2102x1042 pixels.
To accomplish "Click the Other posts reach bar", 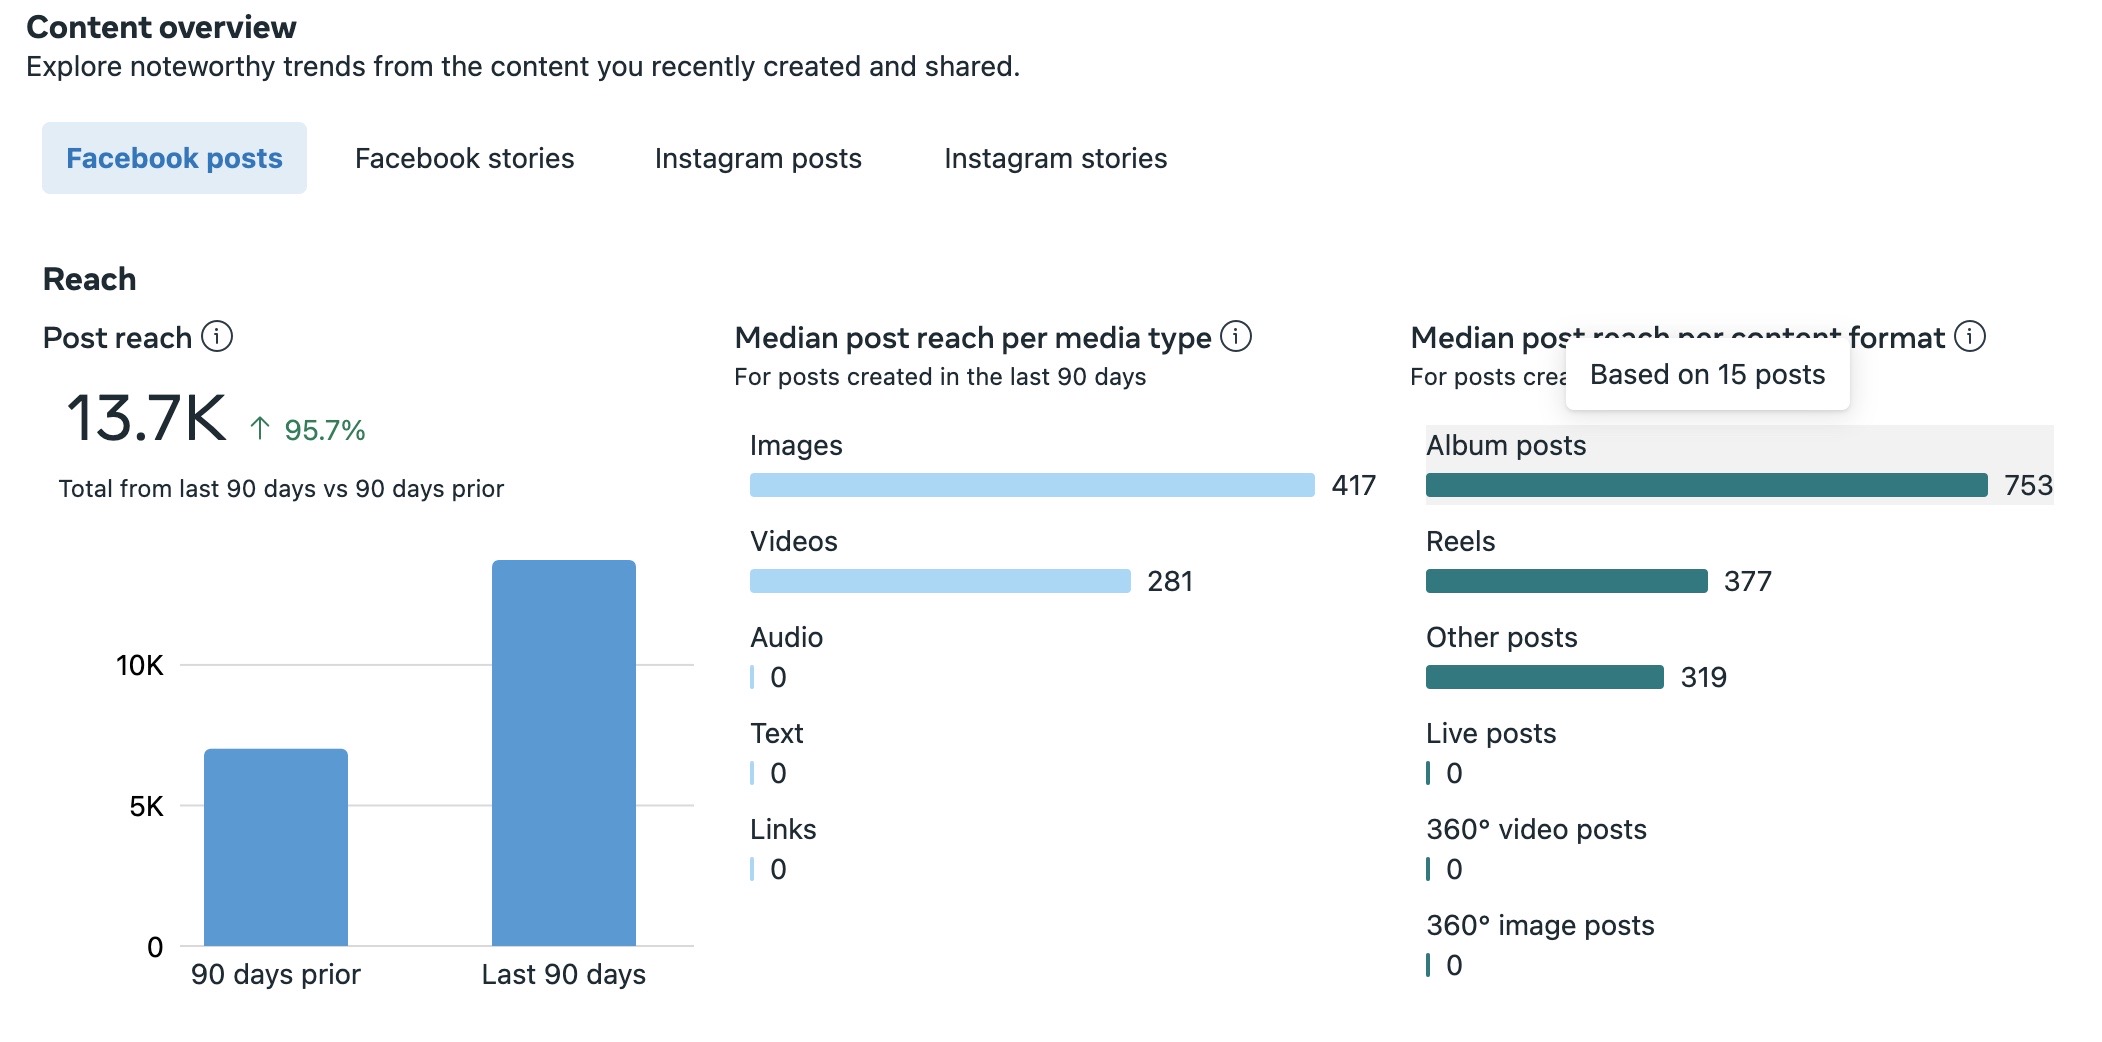I will click(1544, 677).
